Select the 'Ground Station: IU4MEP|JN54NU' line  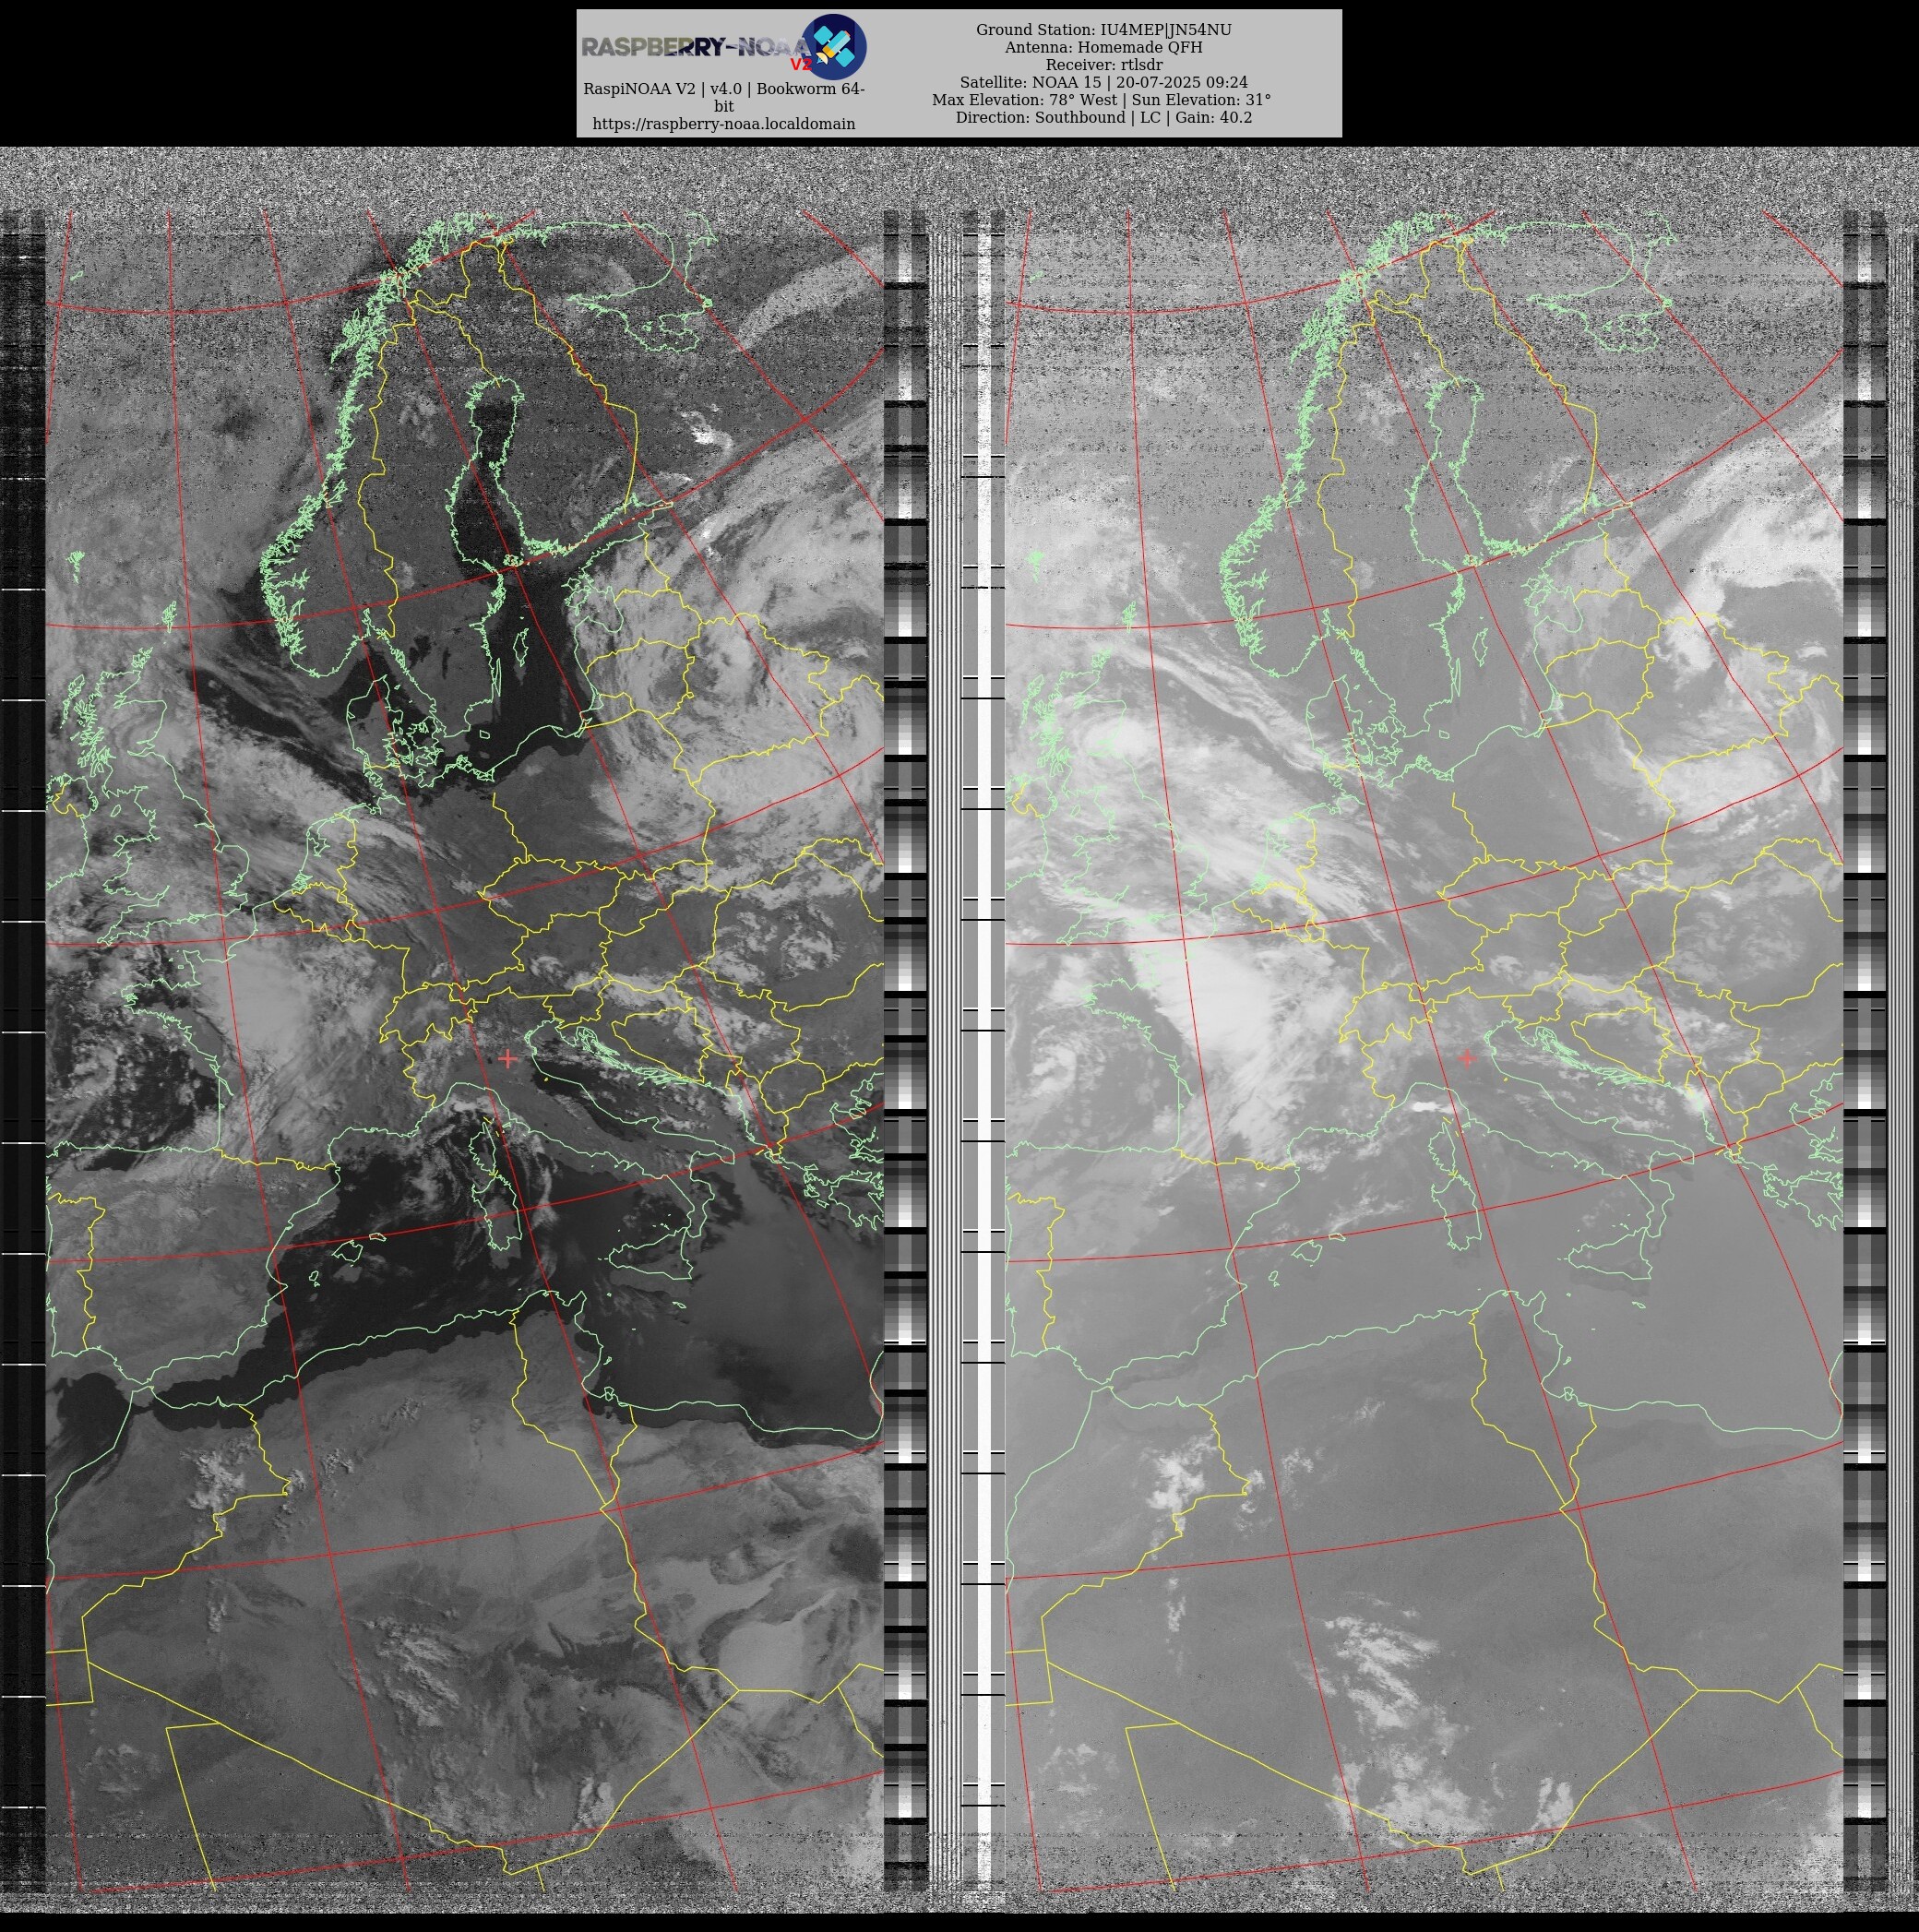1104,30
